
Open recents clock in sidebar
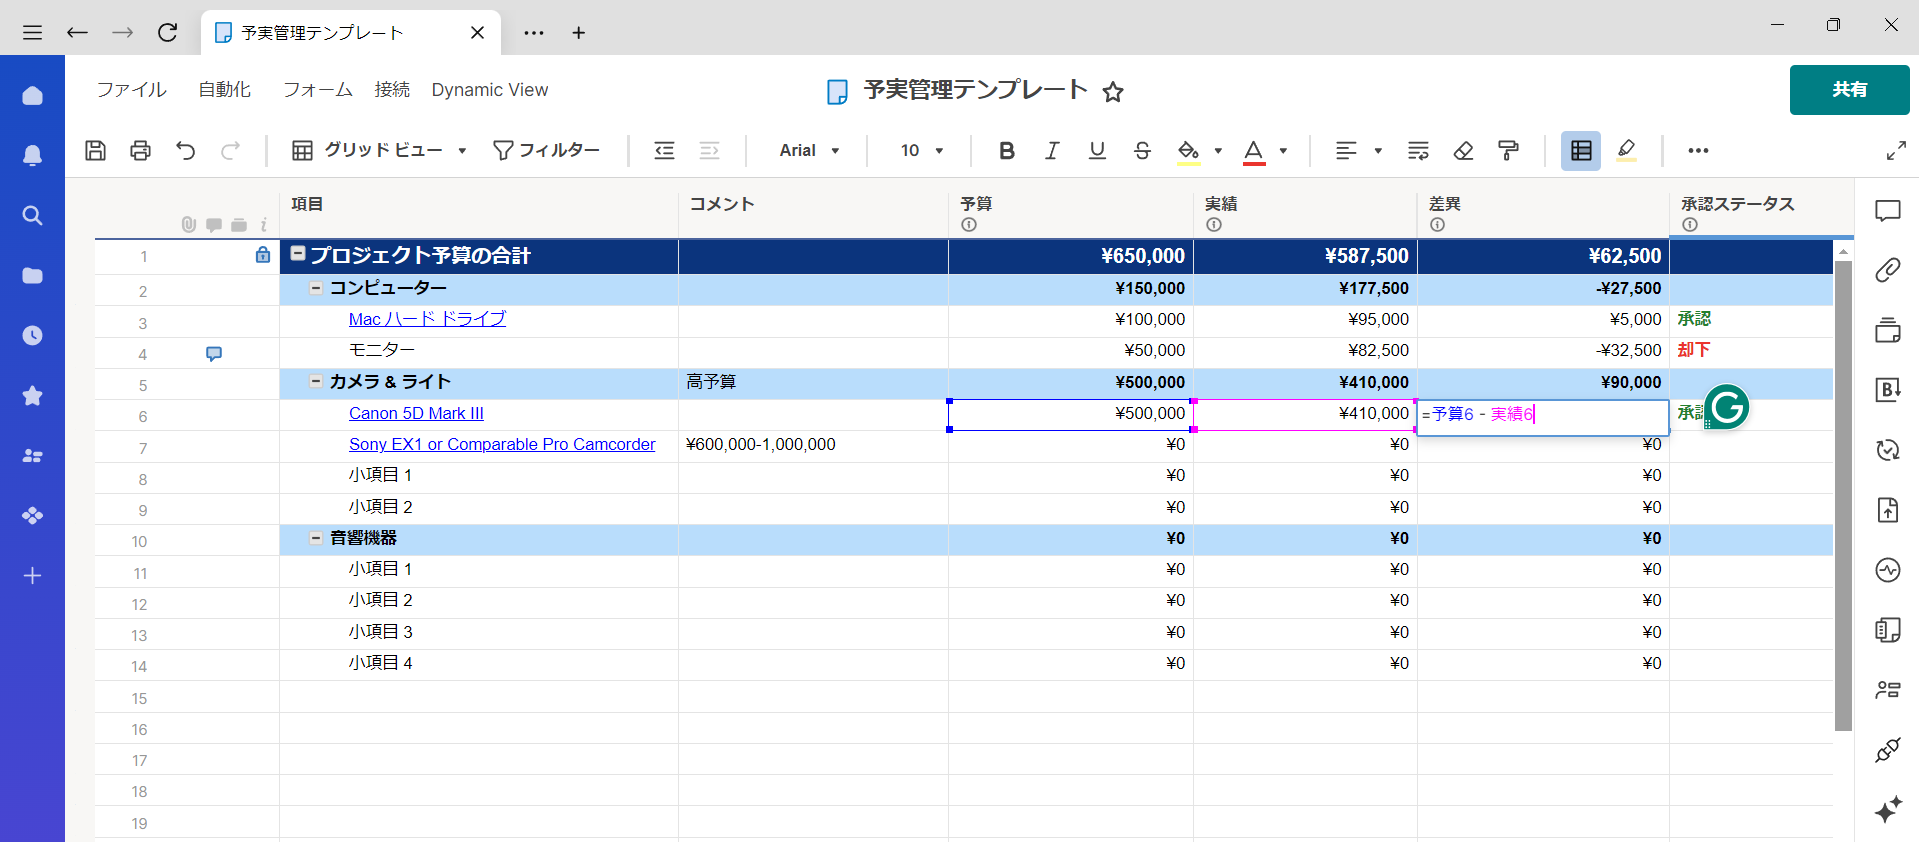[x=32, y=335]
